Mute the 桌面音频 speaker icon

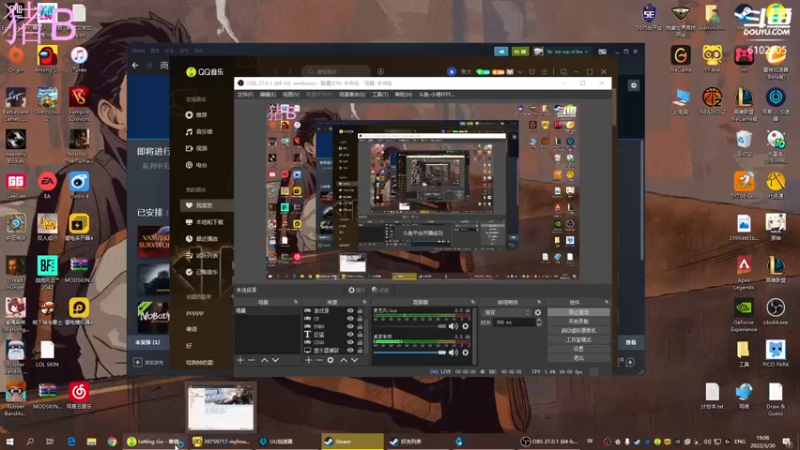pyautogui.click(x=453, y=352)
